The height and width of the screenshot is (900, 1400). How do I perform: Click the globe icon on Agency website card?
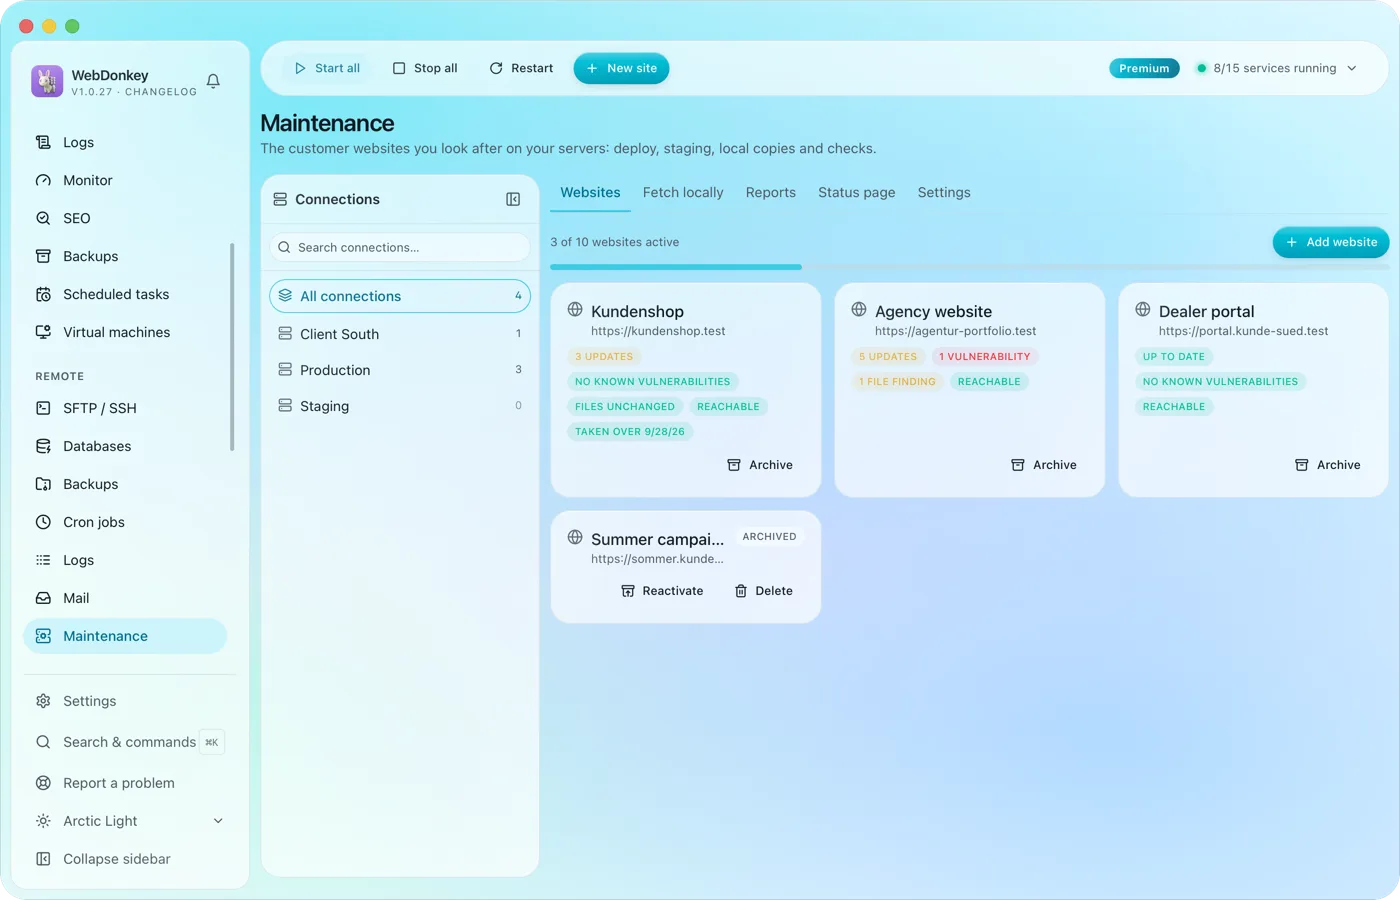point(859,309)
